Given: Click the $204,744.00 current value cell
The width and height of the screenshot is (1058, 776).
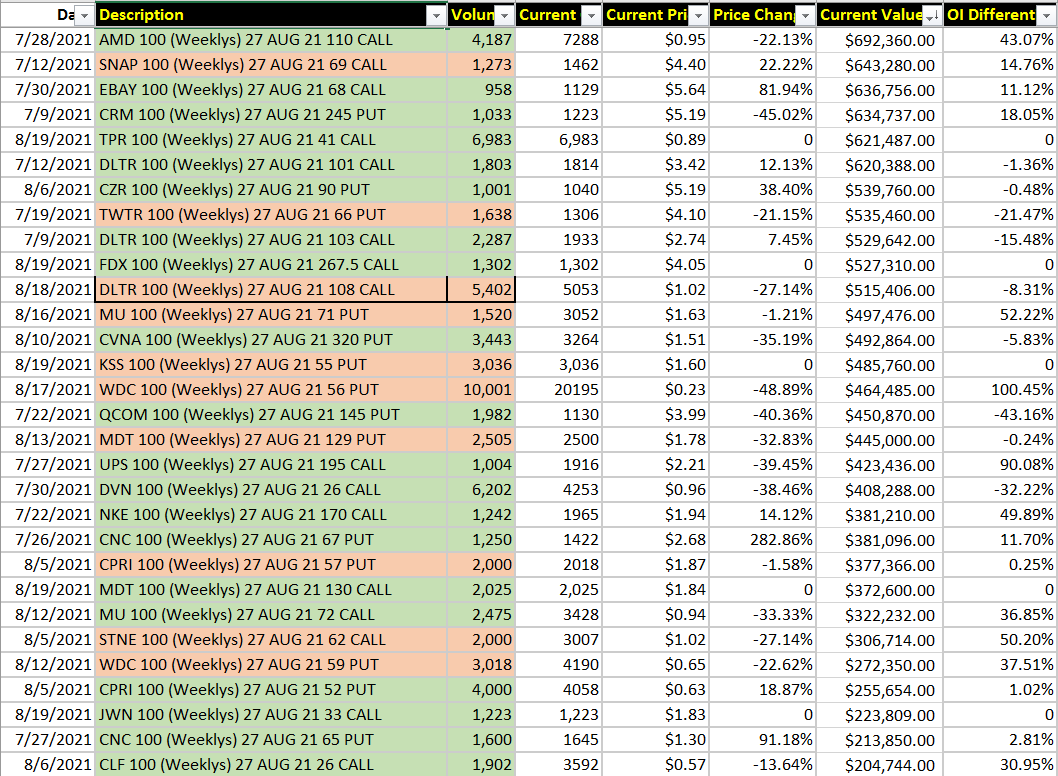Looking at the screenshot, I should point(879,764).
